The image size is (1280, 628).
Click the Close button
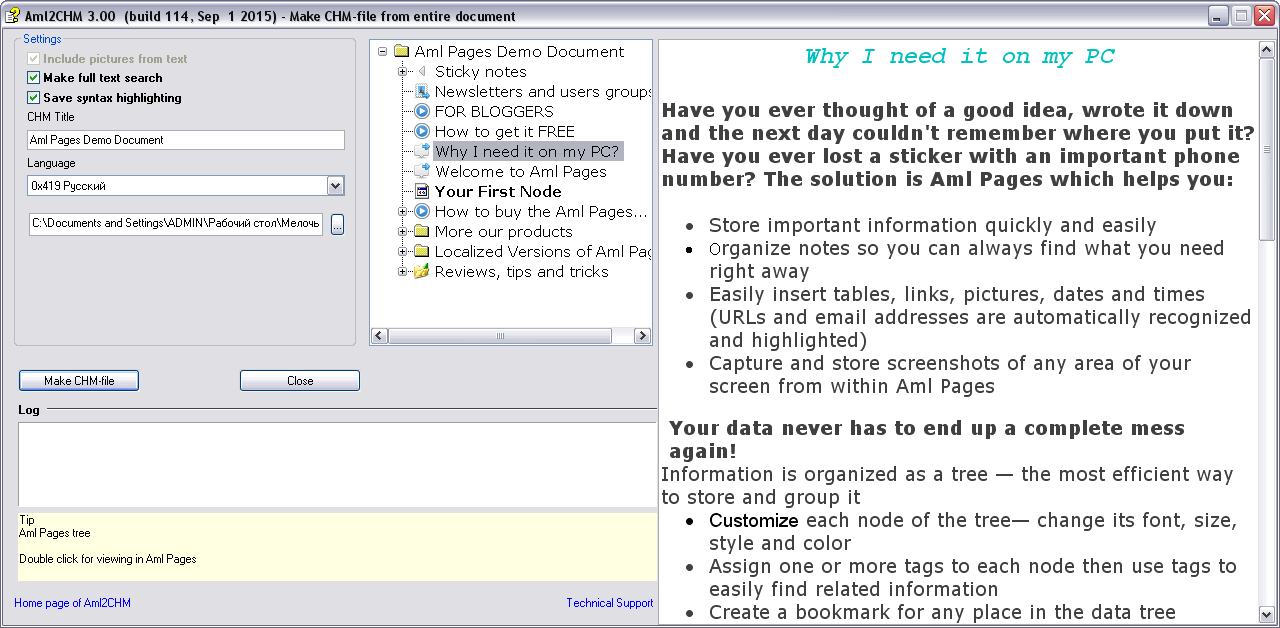pyautogui.click(x=300, y=381)
